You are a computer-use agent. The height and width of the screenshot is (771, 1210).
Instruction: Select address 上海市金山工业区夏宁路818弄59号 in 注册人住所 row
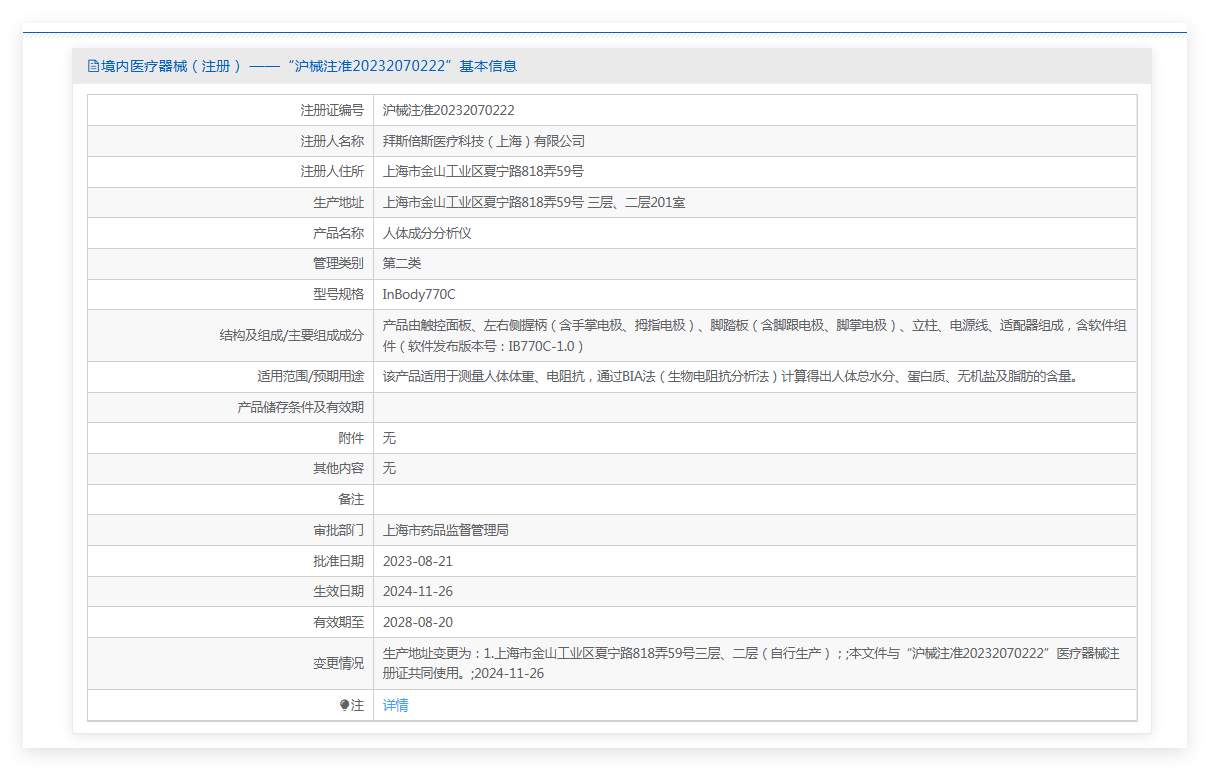pos(483,171)
